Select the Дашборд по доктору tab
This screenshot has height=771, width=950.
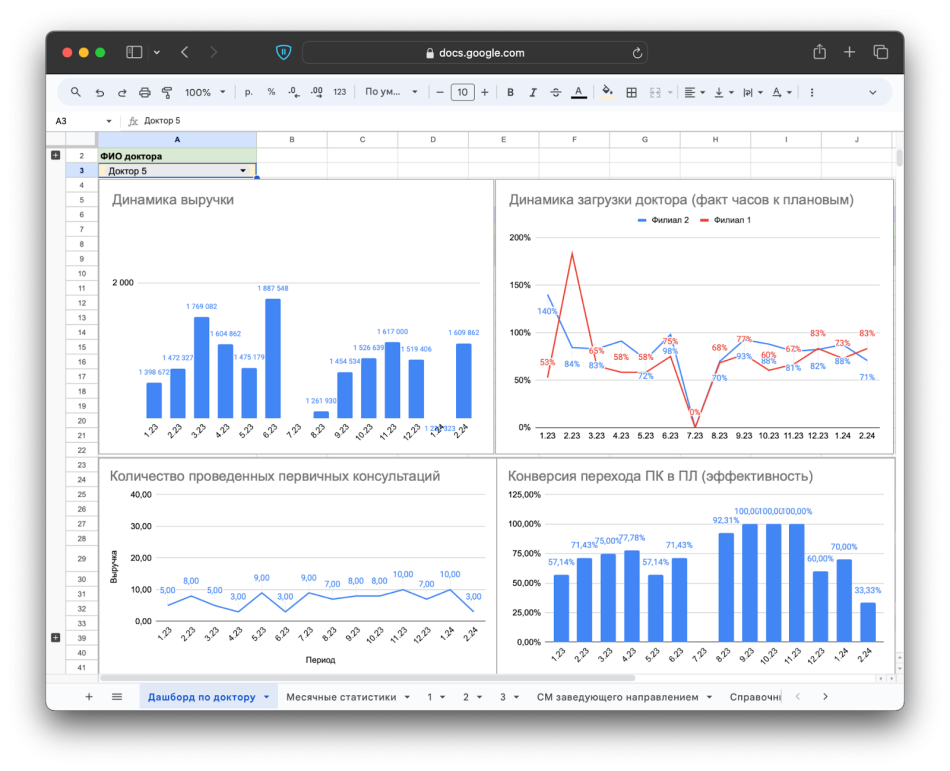208,697
